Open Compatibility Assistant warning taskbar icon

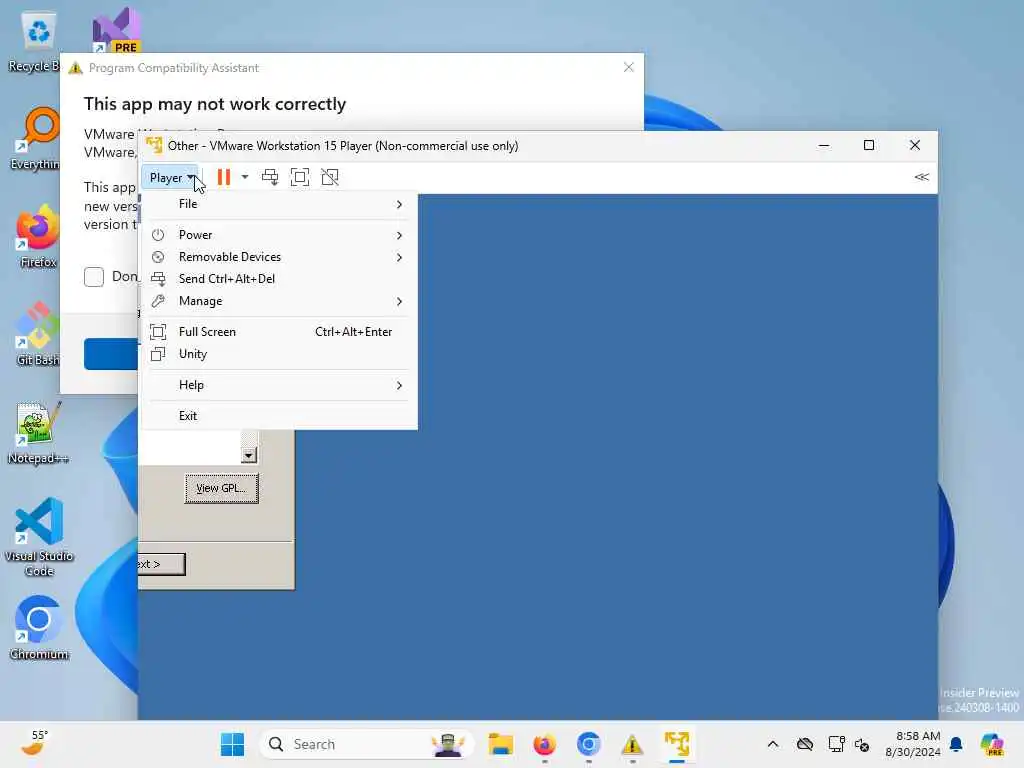coord(632,744)
